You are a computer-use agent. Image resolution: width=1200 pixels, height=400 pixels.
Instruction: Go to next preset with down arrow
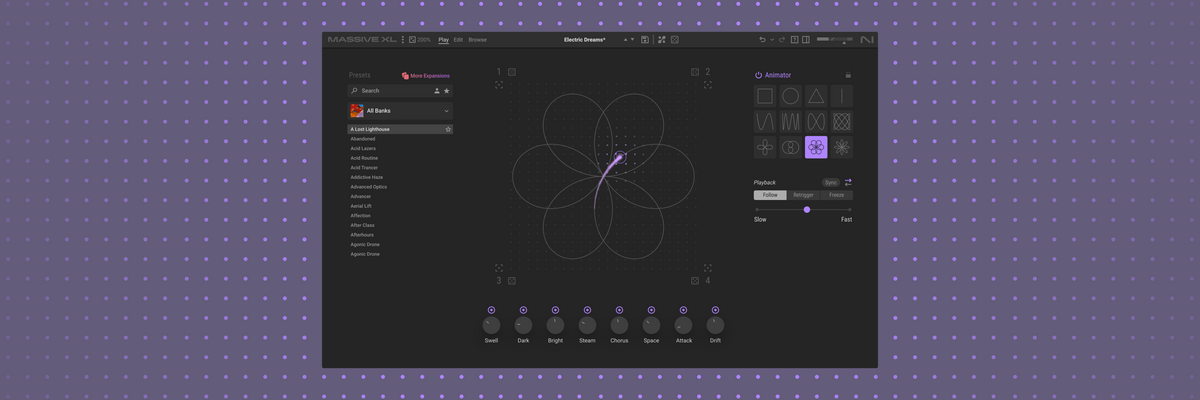coord(632,40)
